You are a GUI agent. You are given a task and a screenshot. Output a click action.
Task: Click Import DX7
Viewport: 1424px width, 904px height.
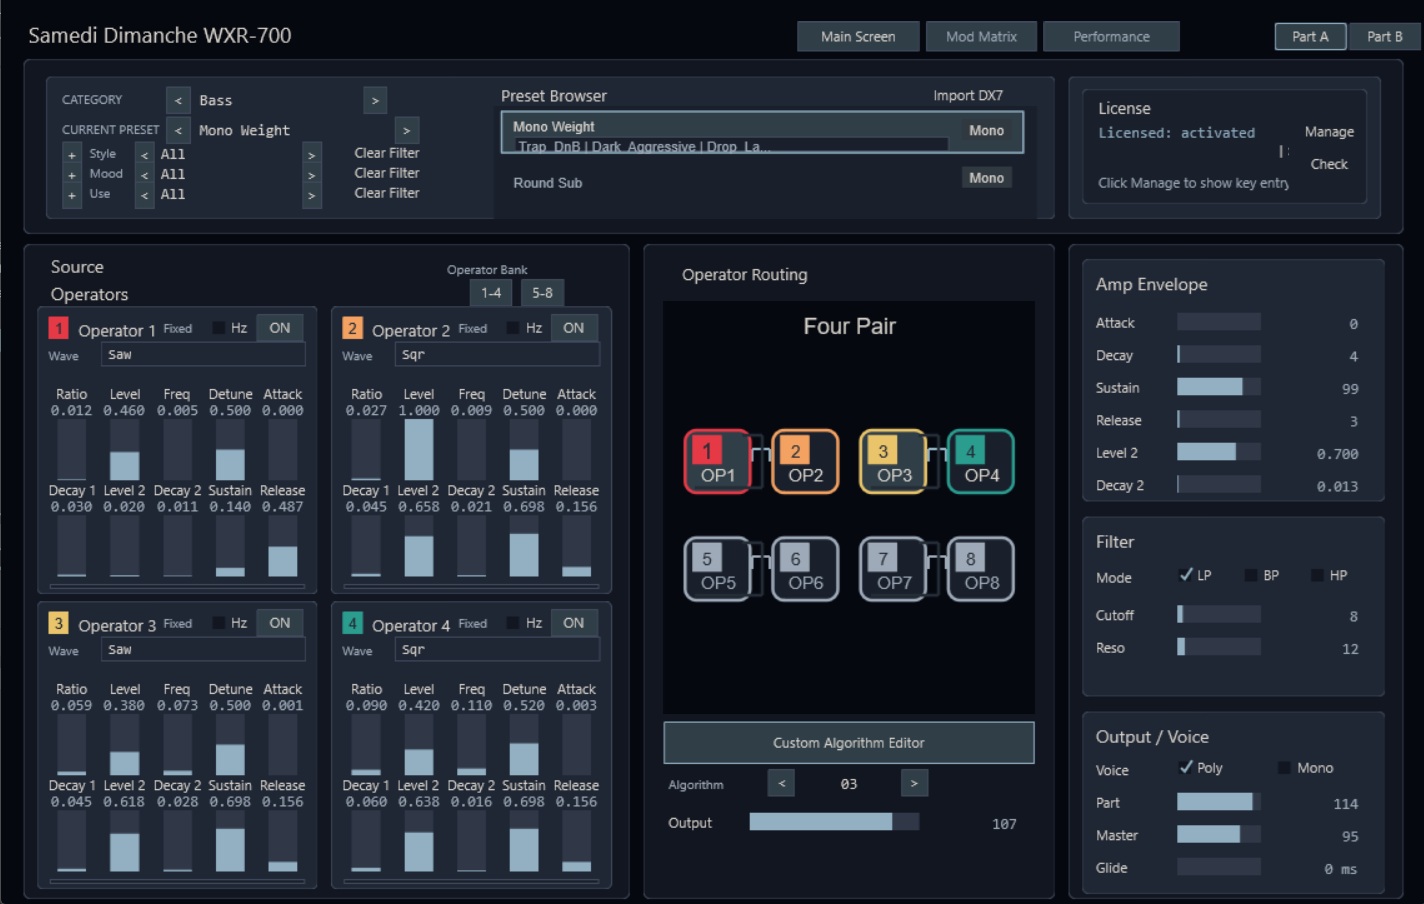(968, 96)
